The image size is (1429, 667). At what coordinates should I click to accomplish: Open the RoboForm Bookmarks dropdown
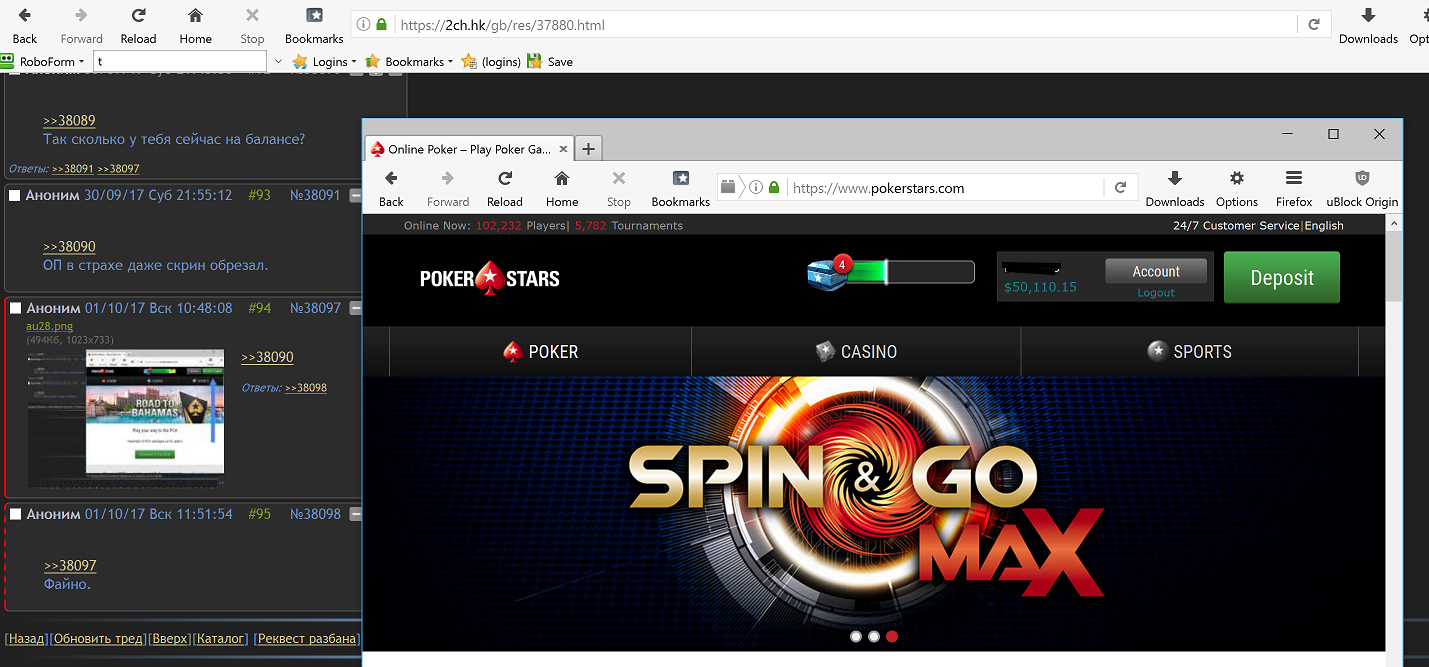[x=409, y=62]
